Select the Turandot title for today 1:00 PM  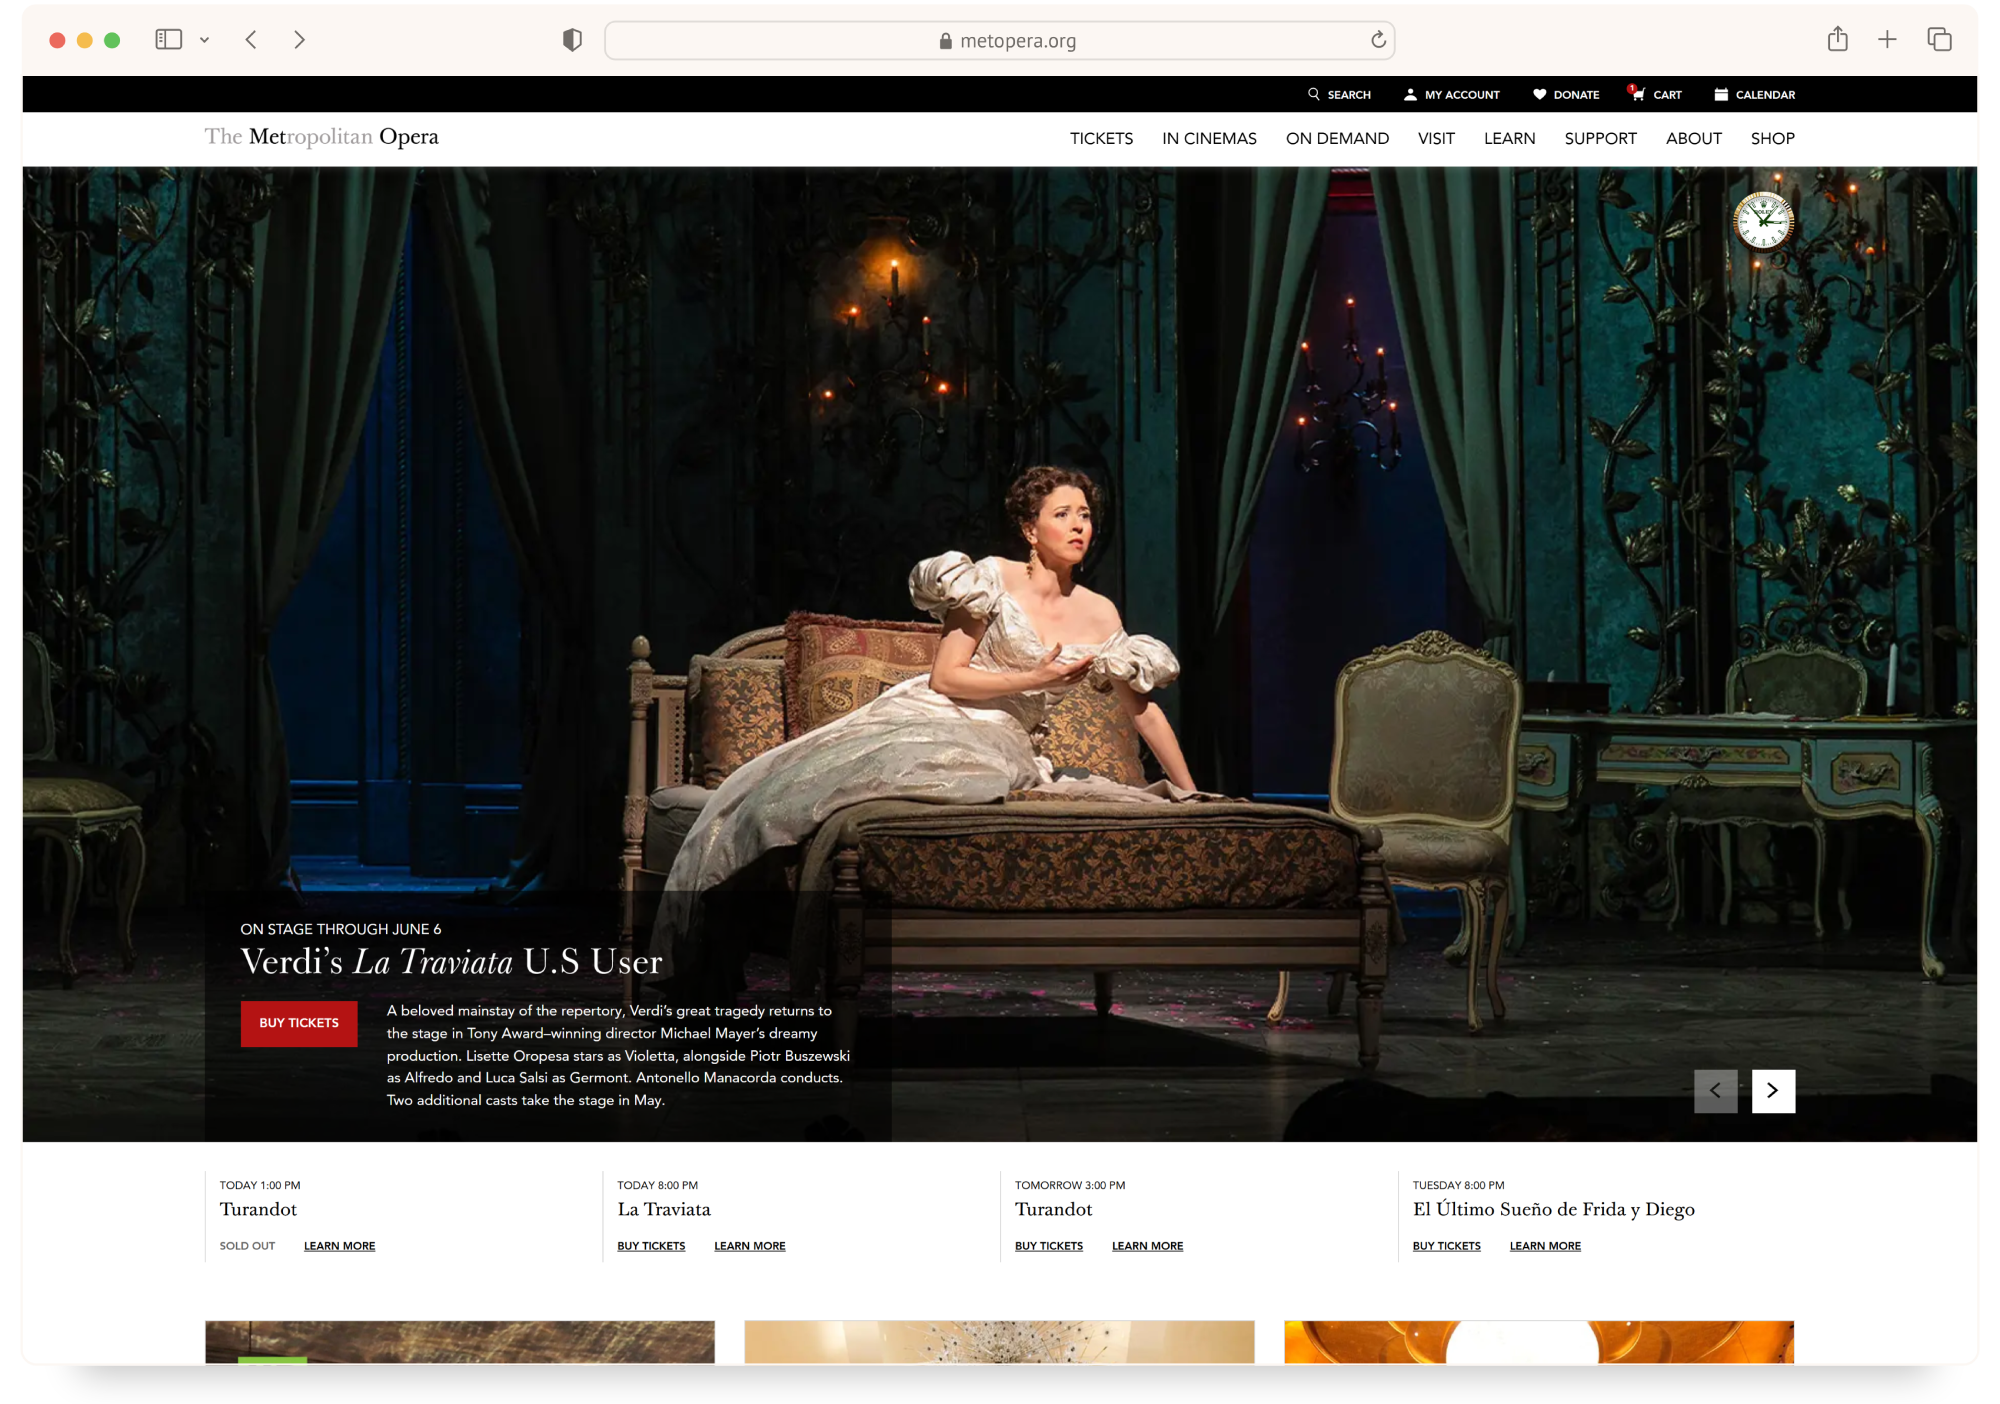(x=258, y=1210)
